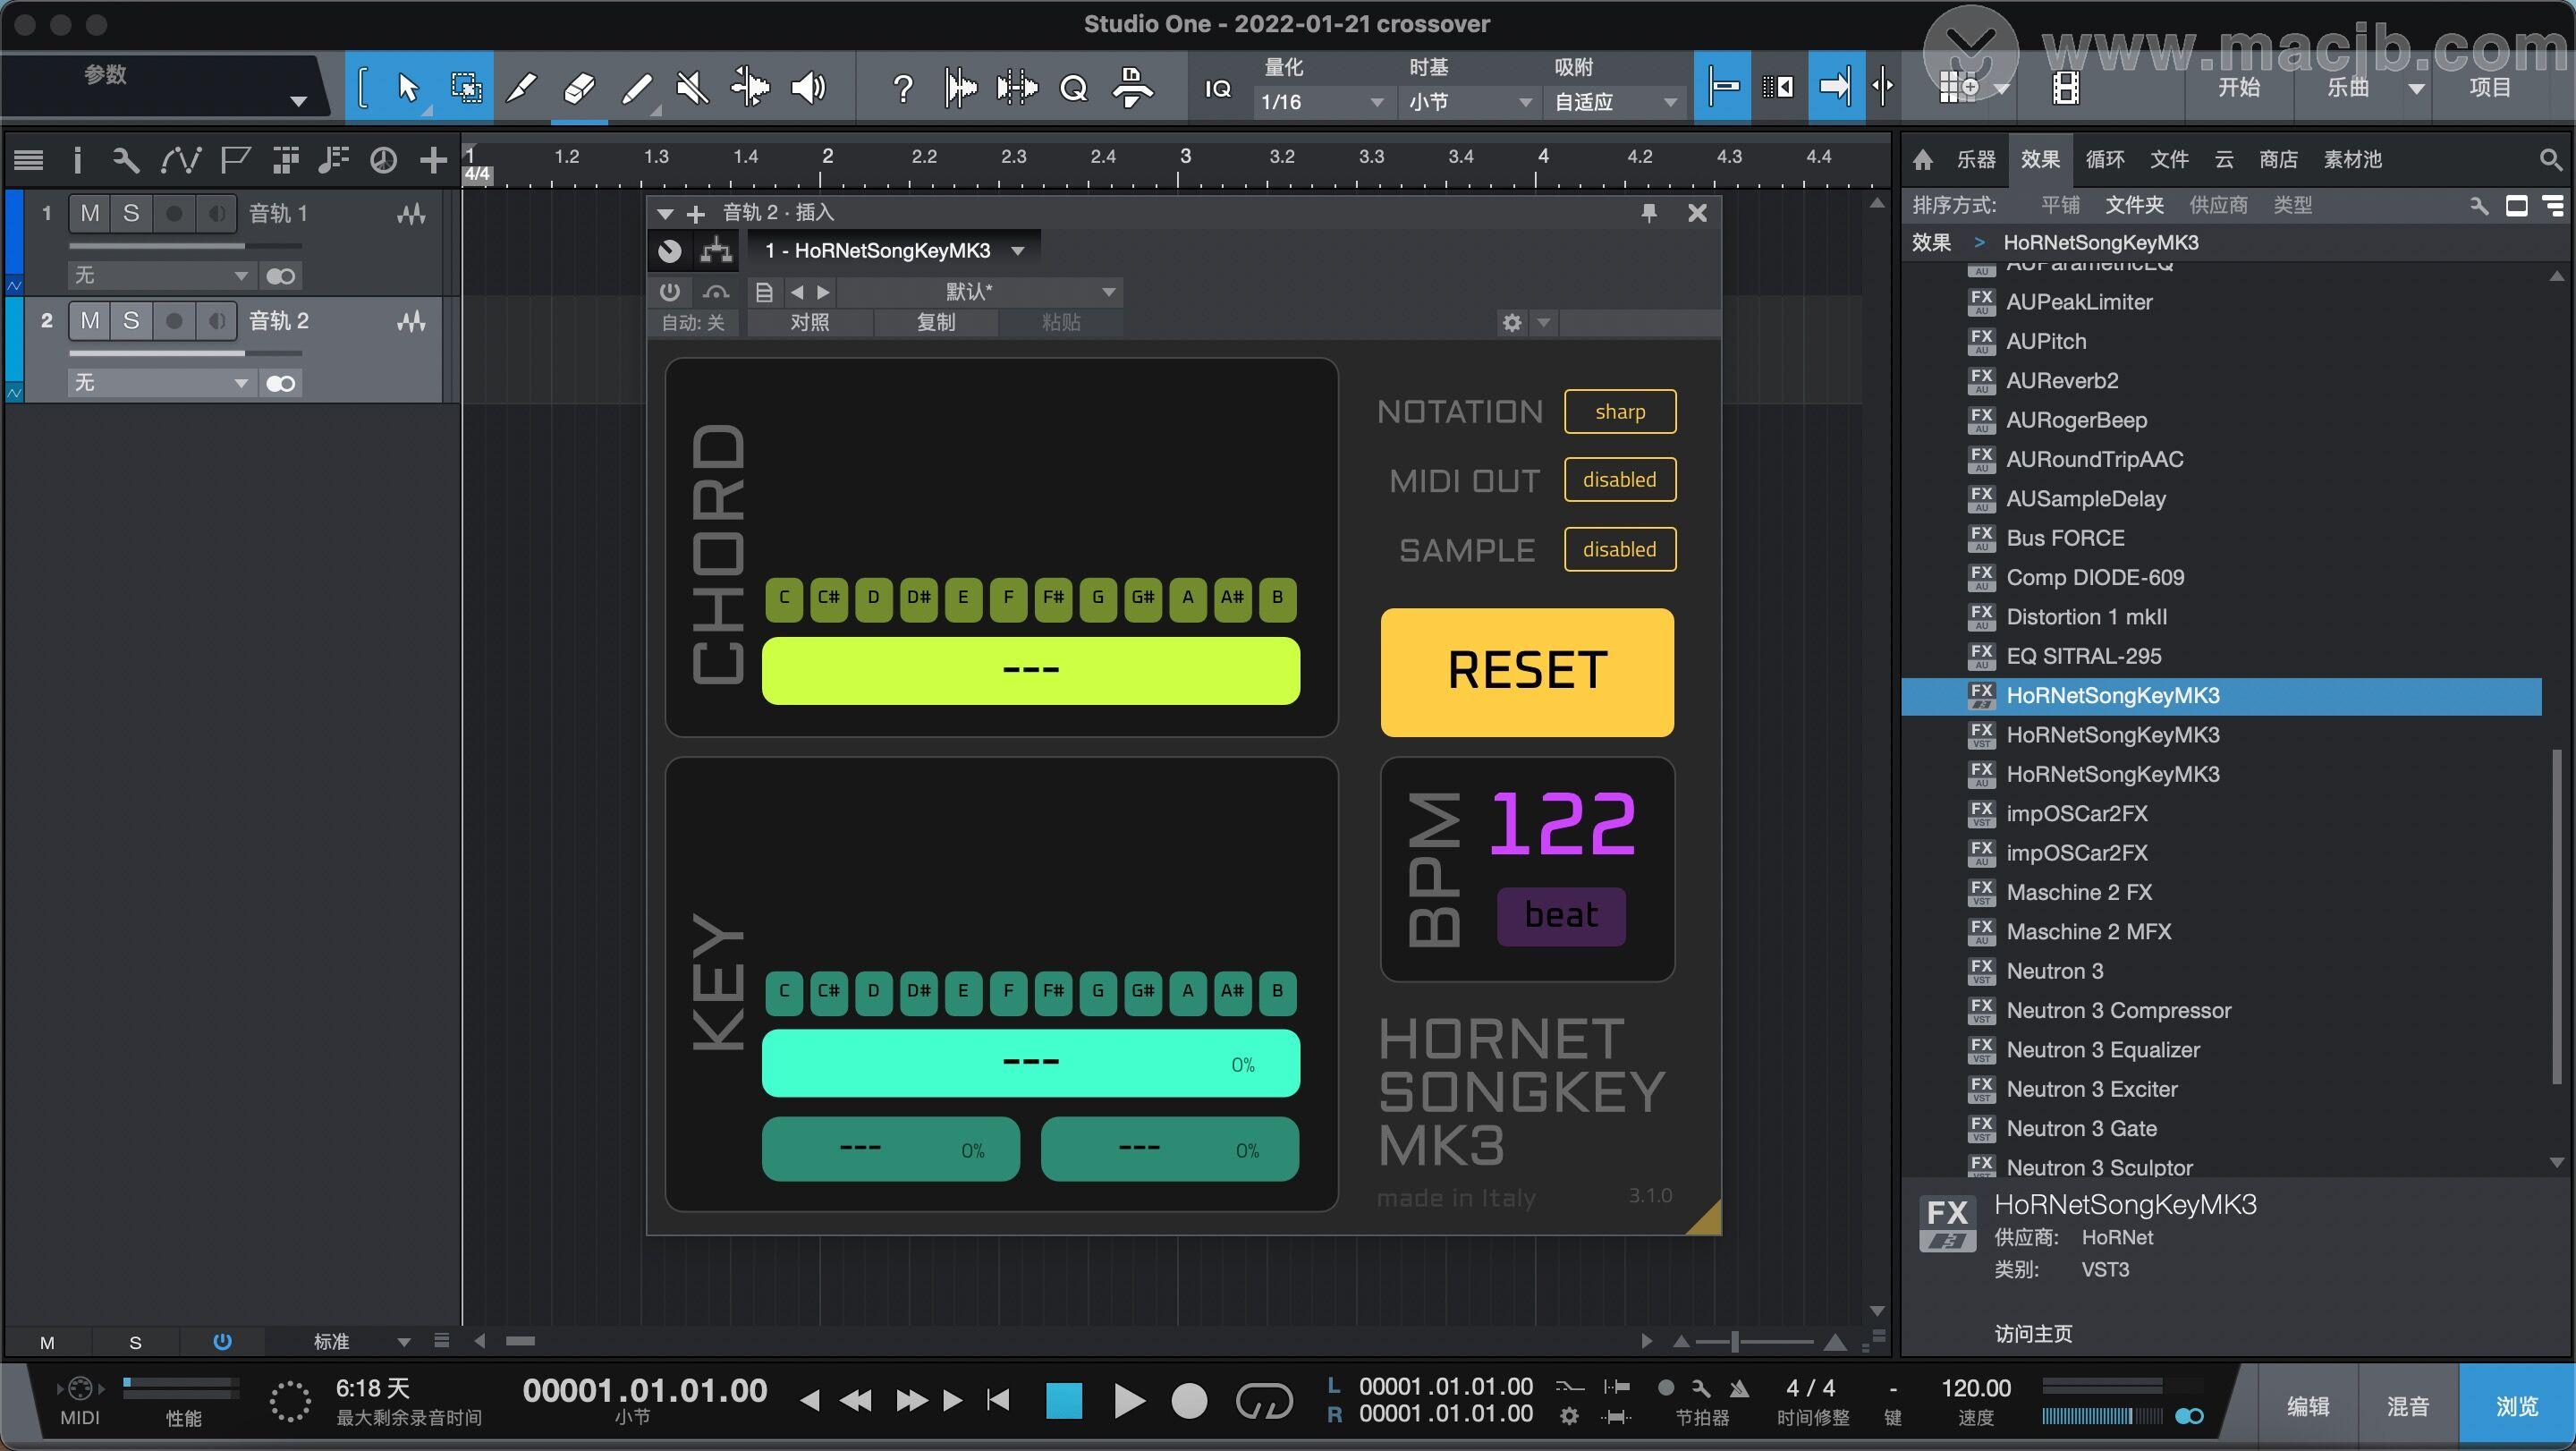Sort browser by 供应商
Image resolution: width=2576 pixels, height=1451 pixels.
pyautogui.click(x=2218, y=205)
